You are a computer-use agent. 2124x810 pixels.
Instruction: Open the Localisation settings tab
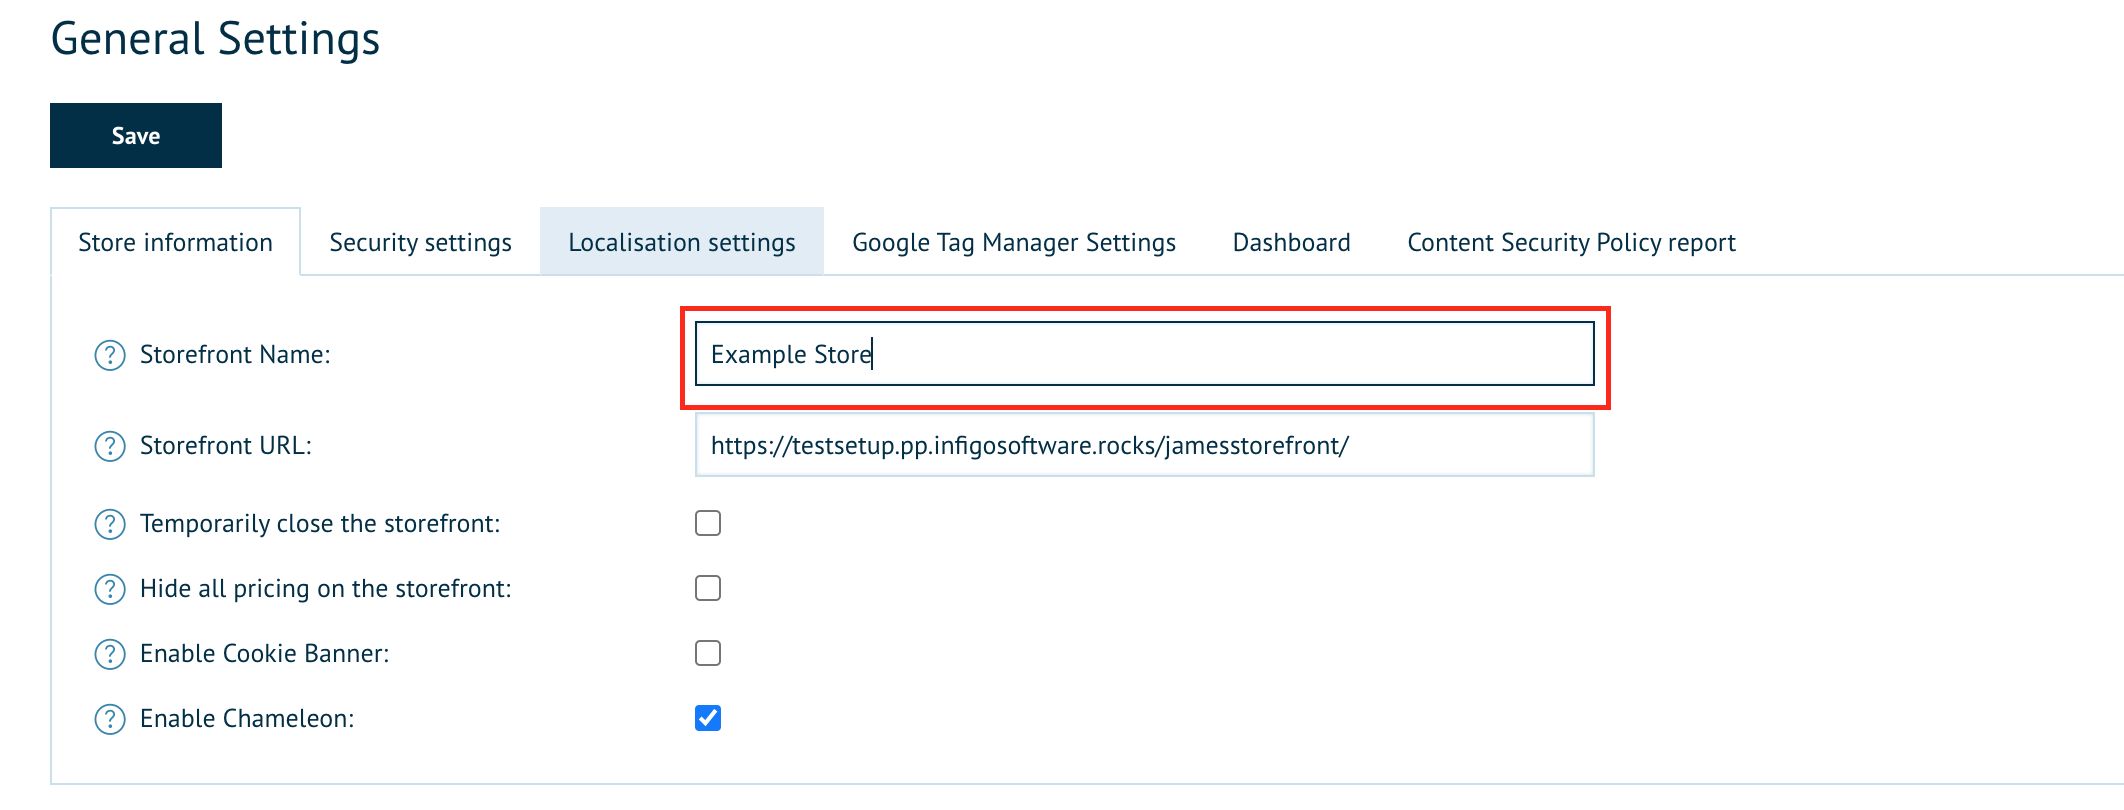(682, 242)
